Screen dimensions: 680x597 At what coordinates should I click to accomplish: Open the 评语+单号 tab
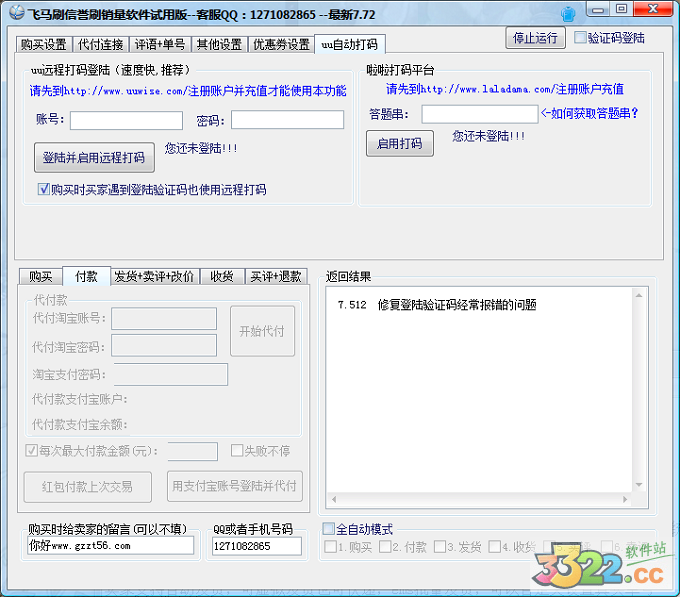160,44
